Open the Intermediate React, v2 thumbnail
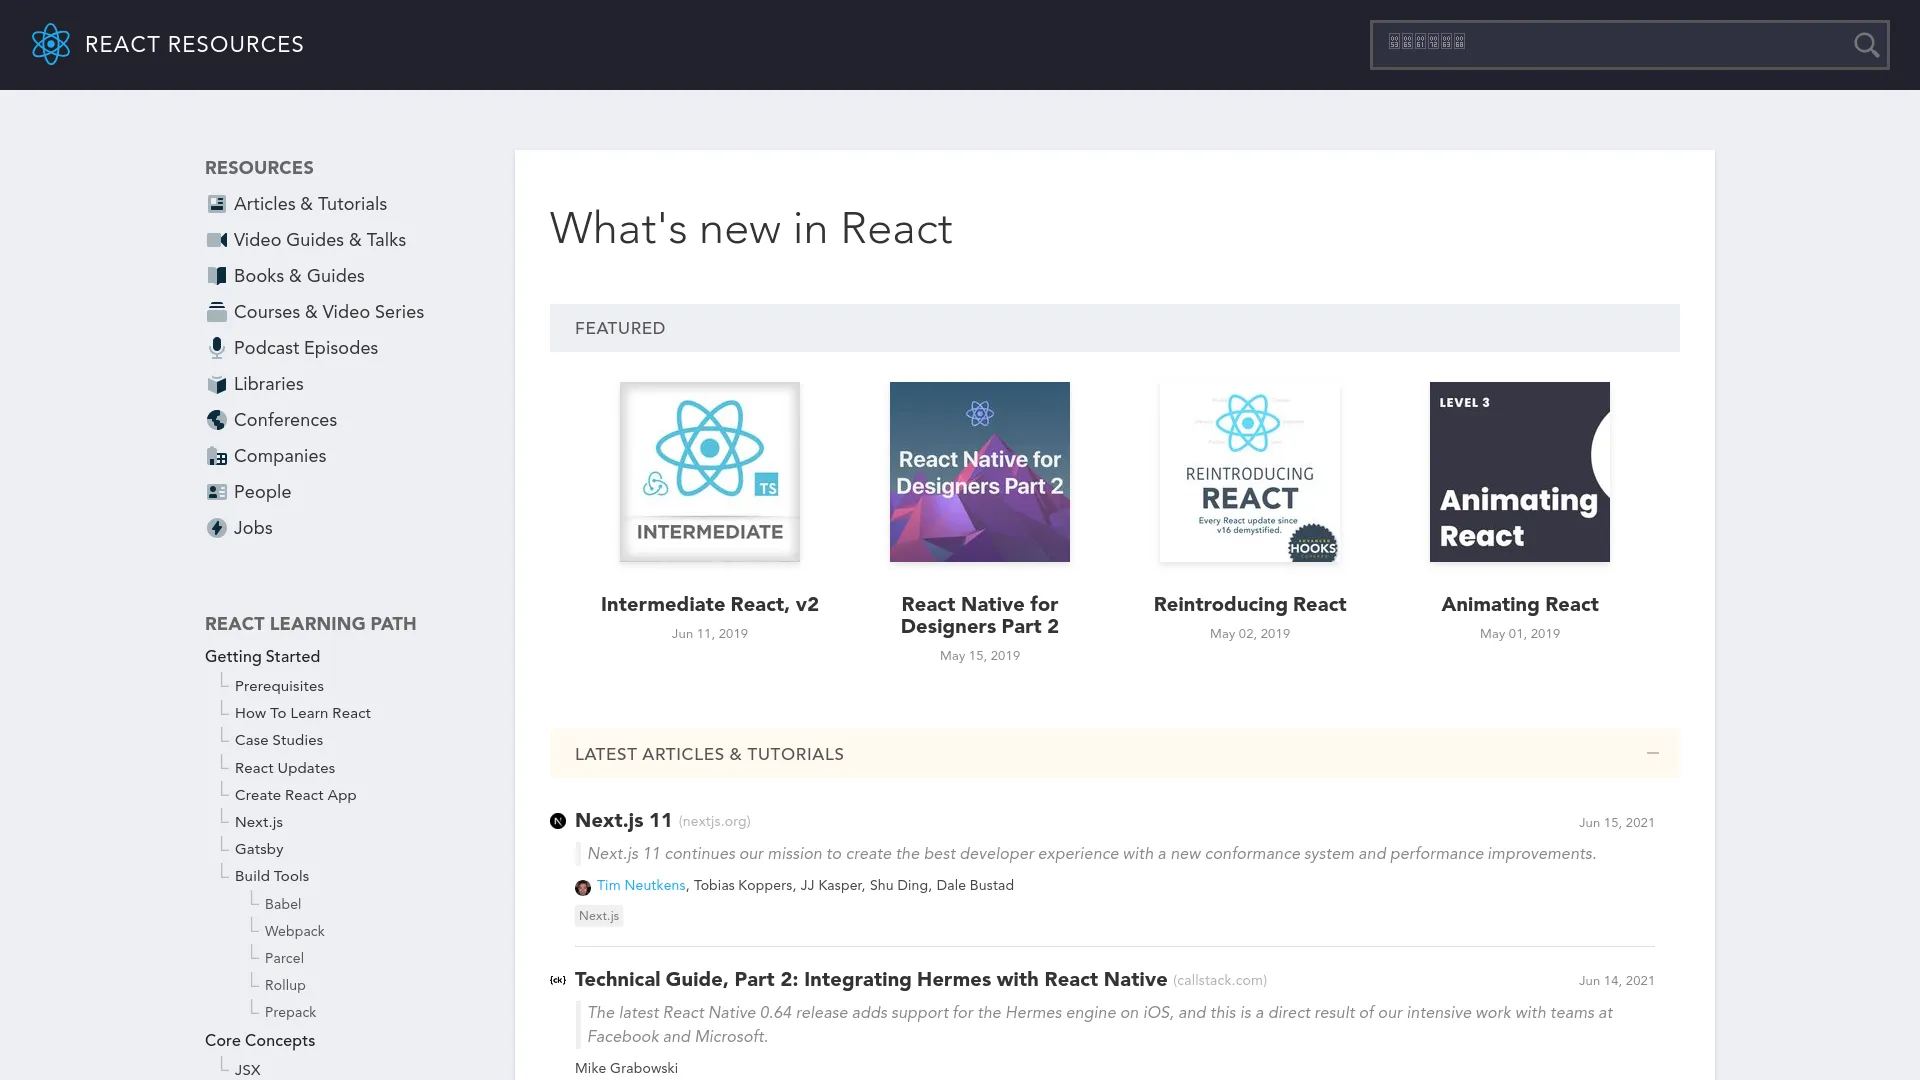This screenshot has height=1080, width=1920. (x=710, y=472)
